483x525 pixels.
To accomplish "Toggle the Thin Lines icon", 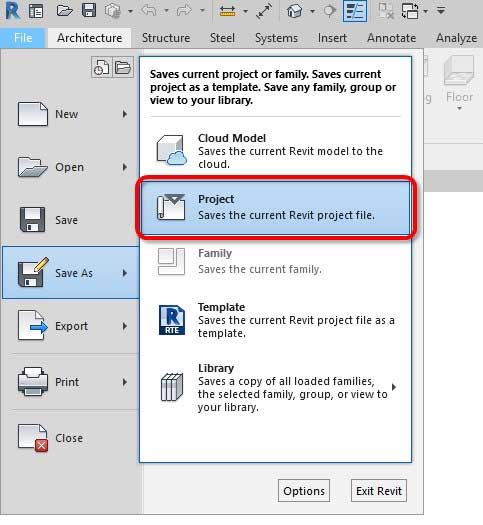I will click(355, 11).
